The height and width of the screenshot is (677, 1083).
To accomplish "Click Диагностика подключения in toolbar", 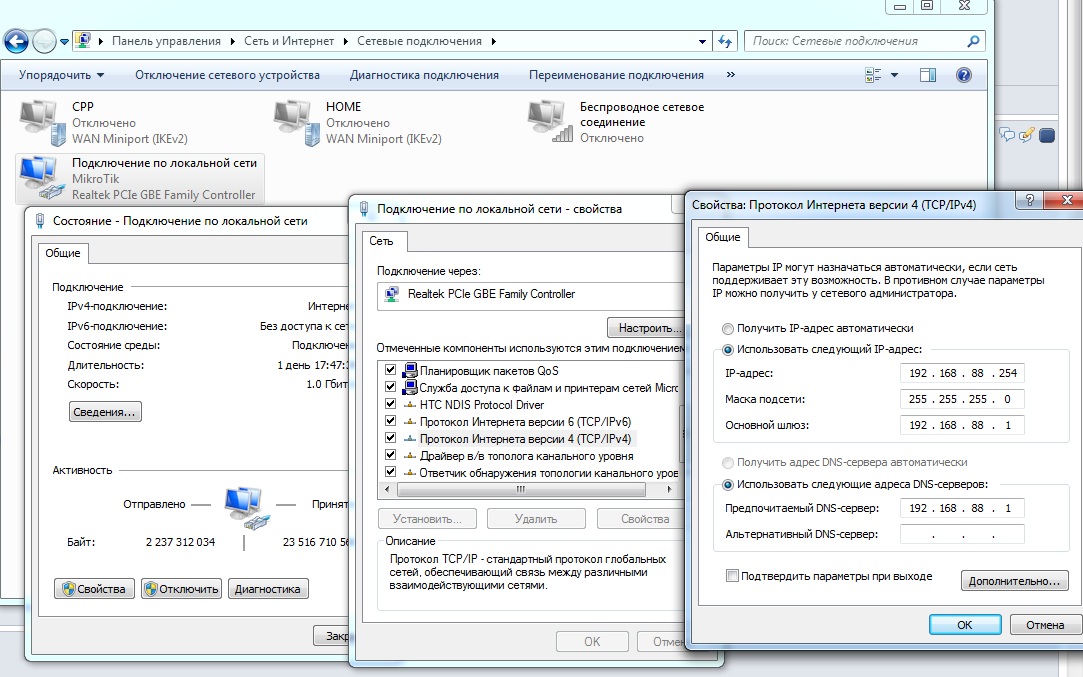I will click(424, 75).
